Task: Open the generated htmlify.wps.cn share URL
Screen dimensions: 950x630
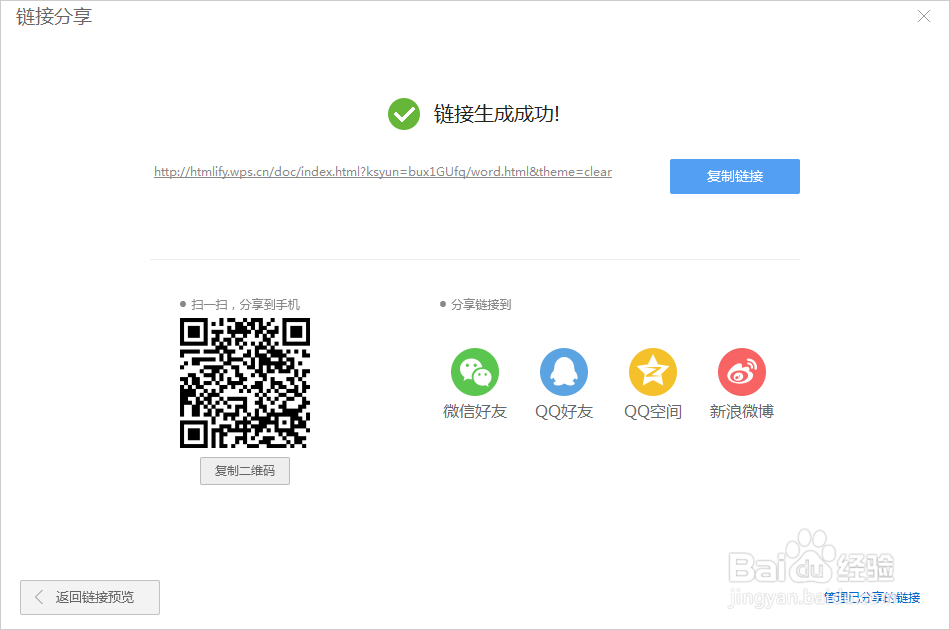Action: tap(381, 171)
